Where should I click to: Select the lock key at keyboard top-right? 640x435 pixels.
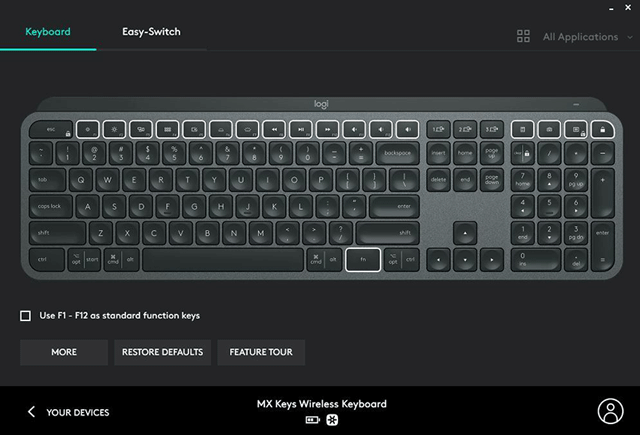(x=602, y=129)
